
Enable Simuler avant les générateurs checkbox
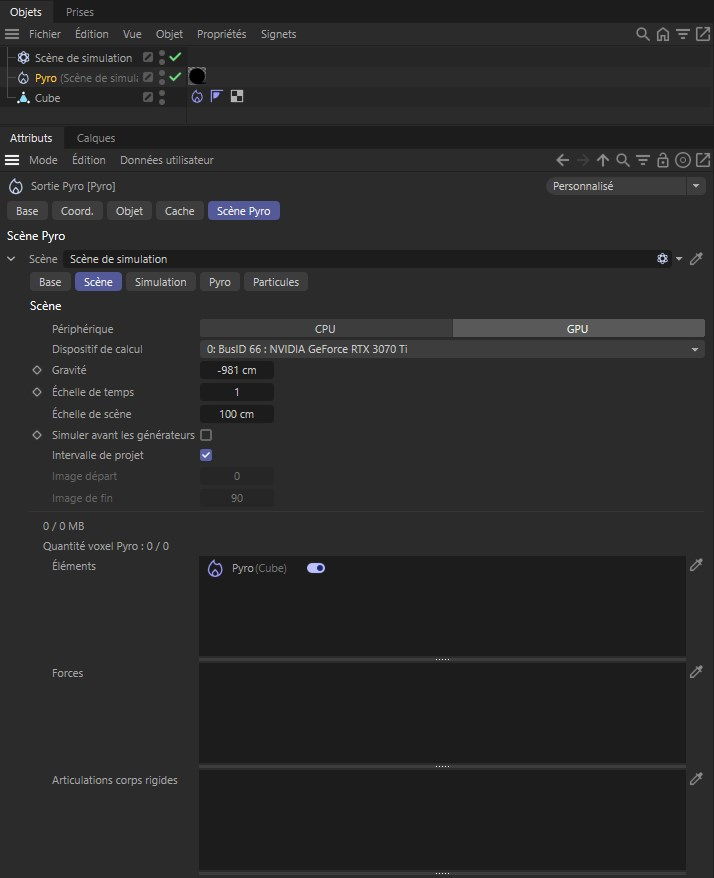click(206, 435)
